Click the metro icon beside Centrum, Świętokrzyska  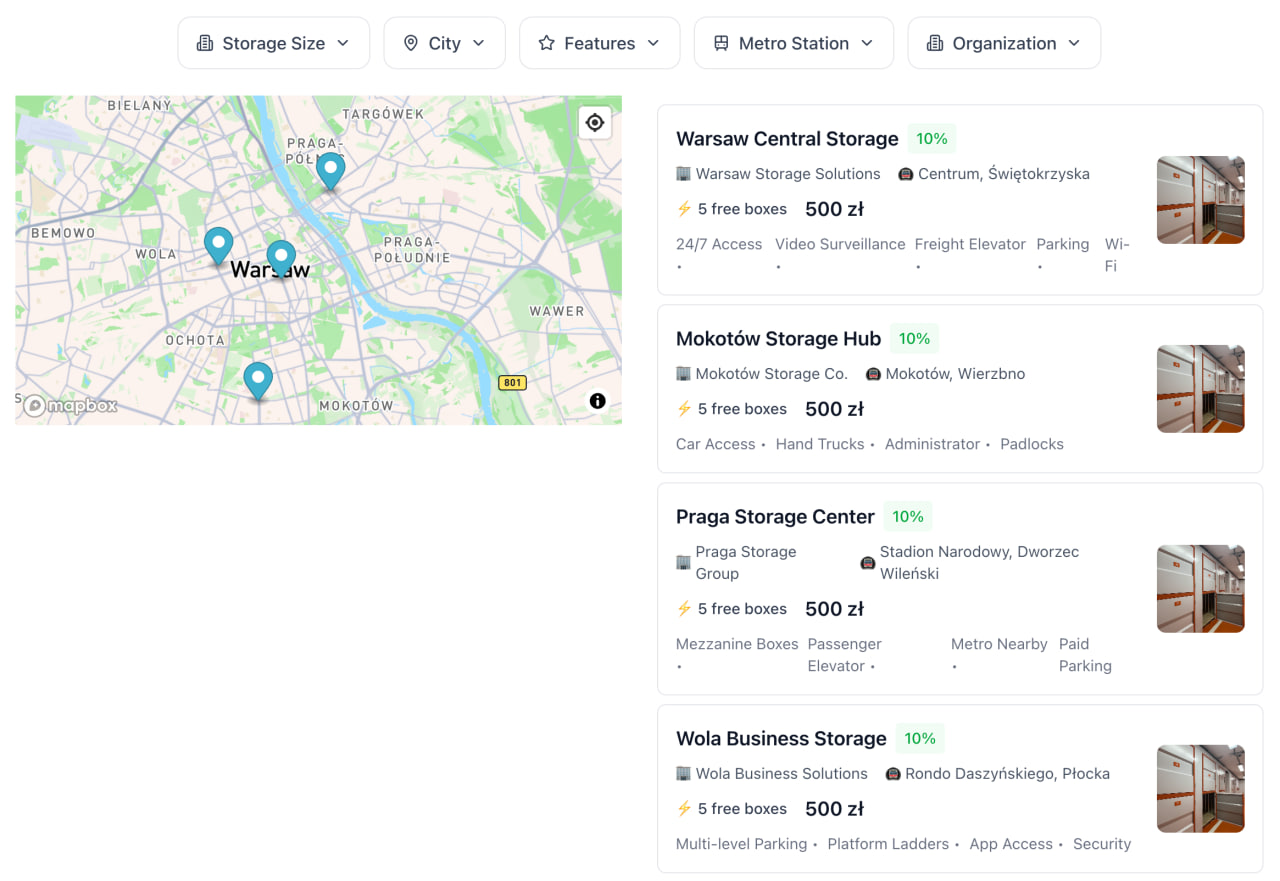point(905,174)
